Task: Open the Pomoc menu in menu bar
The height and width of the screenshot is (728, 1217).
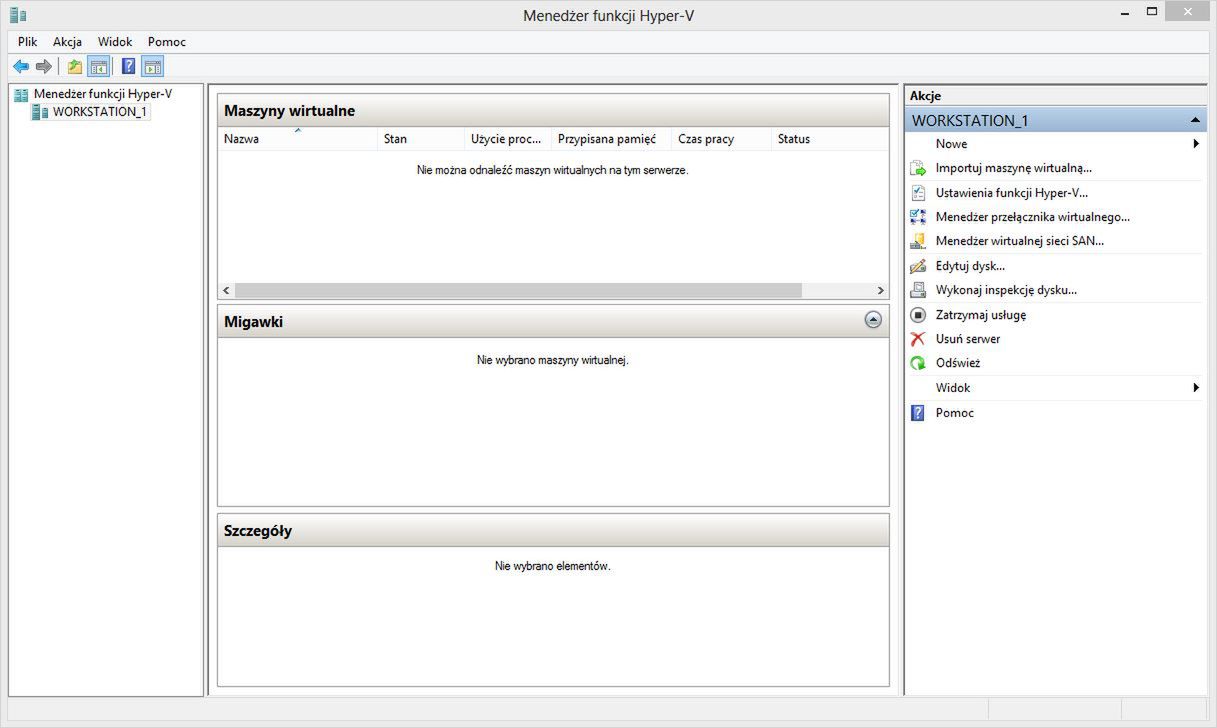Action: [x=167, y=42]
